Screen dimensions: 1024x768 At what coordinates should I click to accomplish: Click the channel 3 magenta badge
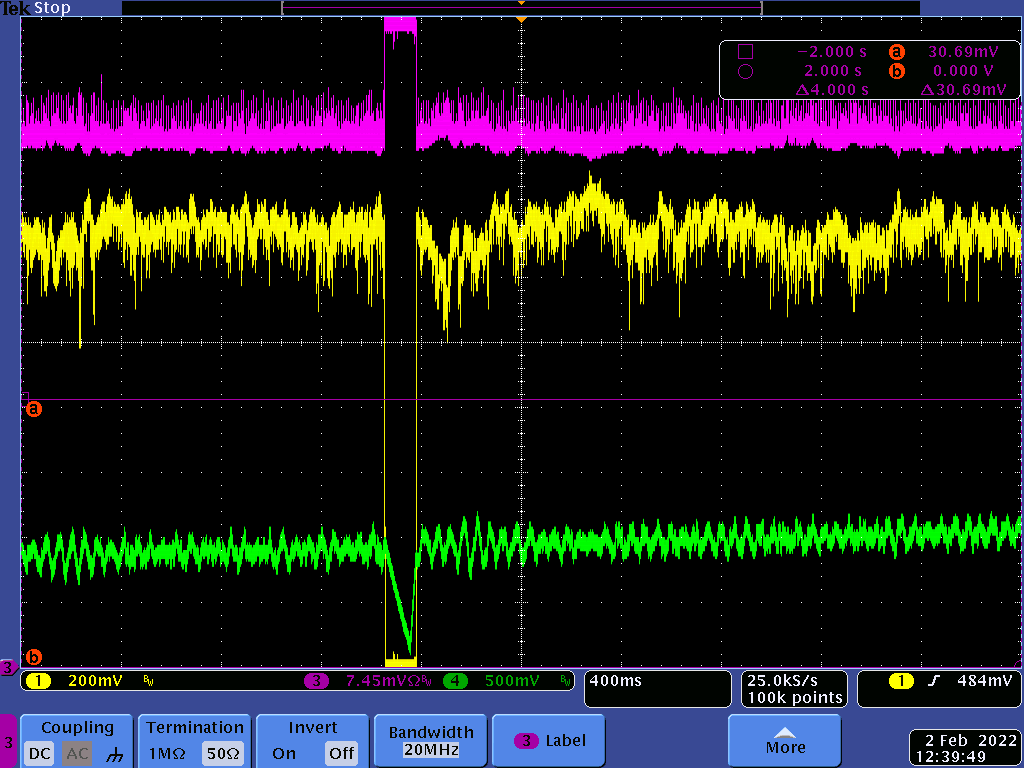[316, 681]
